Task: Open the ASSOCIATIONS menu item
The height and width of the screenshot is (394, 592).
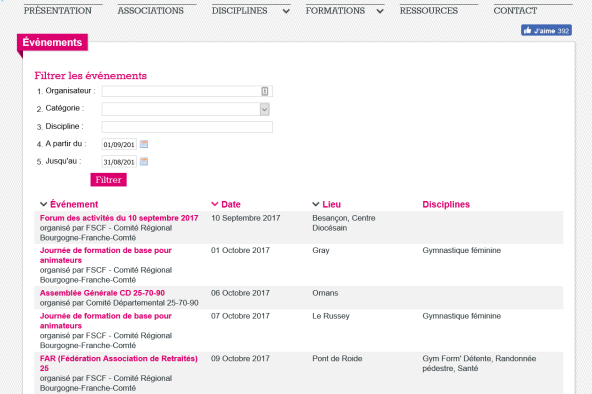Action: [151, 11]
